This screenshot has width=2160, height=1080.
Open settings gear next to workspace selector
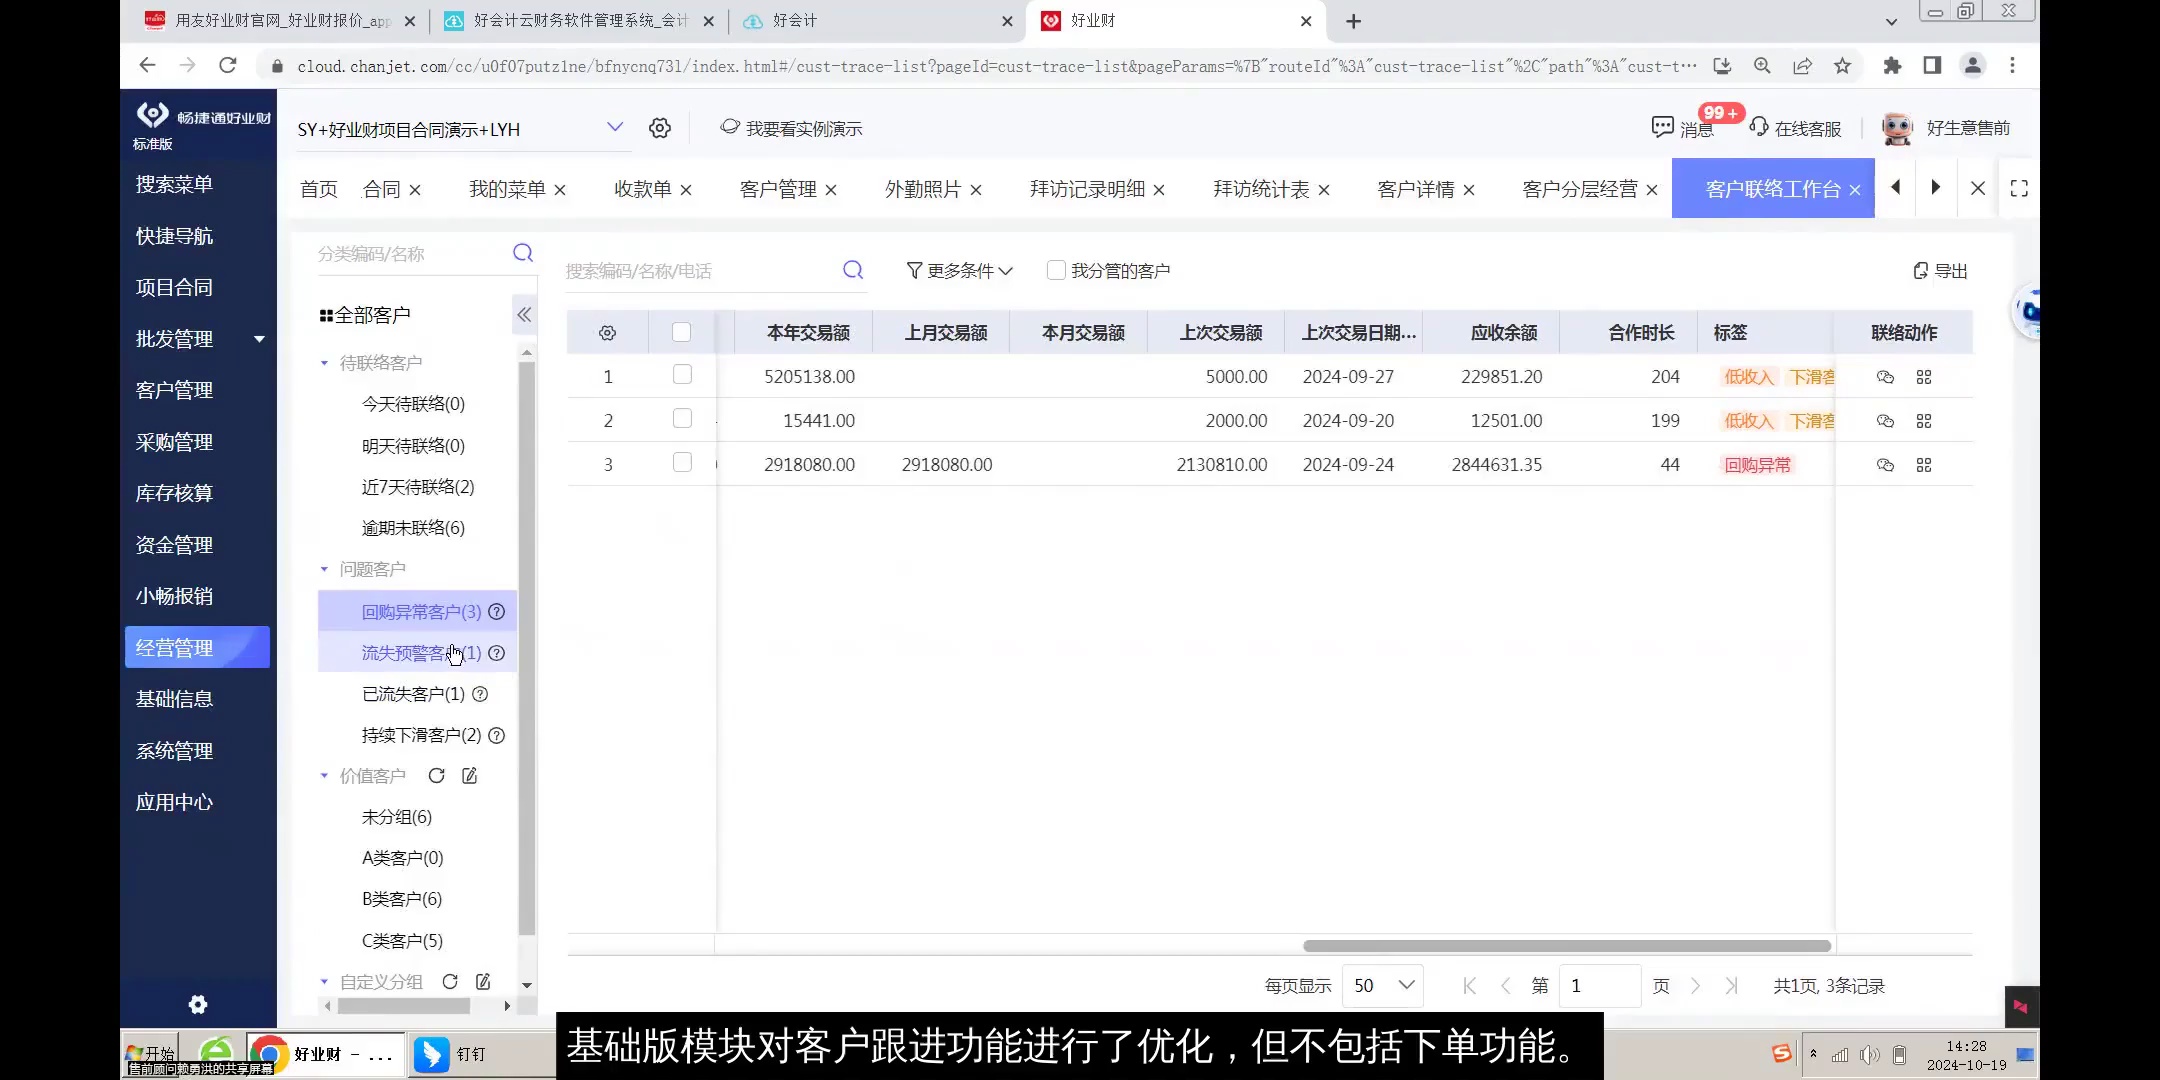[659, 128]
